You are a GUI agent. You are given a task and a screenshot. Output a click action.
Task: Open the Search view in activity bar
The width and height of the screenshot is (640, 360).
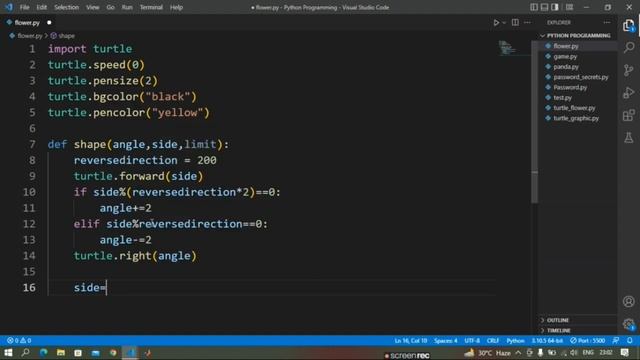tap(629, 47)
